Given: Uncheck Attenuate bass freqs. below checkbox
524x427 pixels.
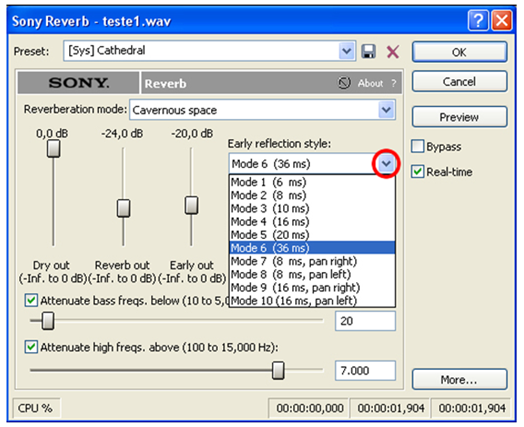Looking at the screenshot, I should click(x=31, y=300).
